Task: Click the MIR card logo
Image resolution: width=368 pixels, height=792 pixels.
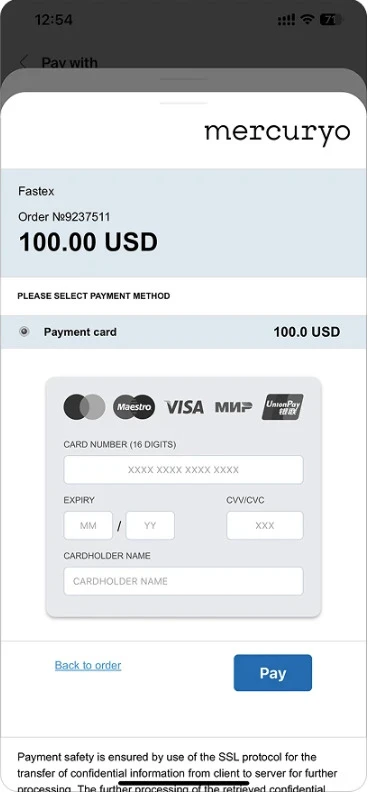Action: [x=234, y=407]
